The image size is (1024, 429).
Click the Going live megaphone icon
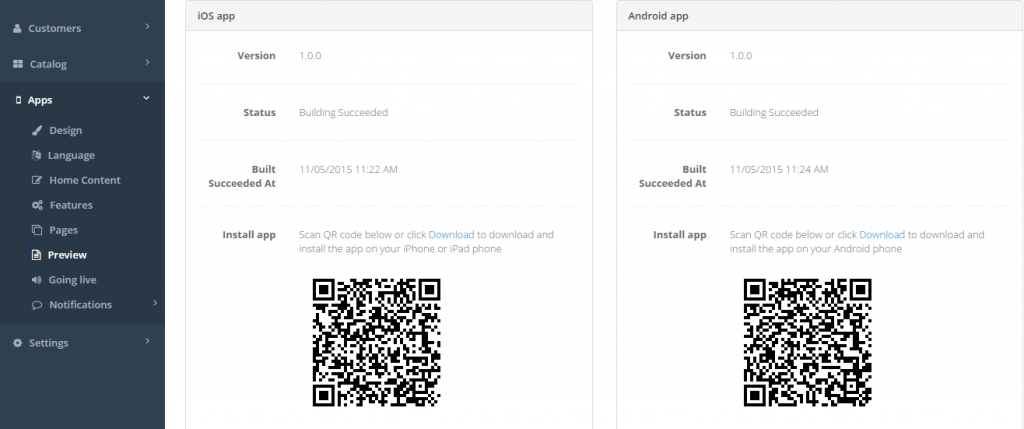coord(37,279)
